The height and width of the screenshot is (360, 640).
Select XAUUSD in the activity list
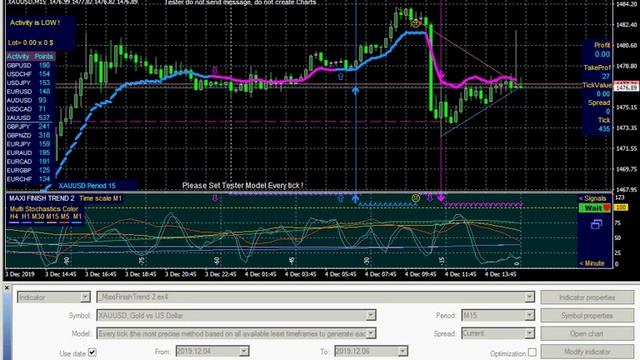19,118
